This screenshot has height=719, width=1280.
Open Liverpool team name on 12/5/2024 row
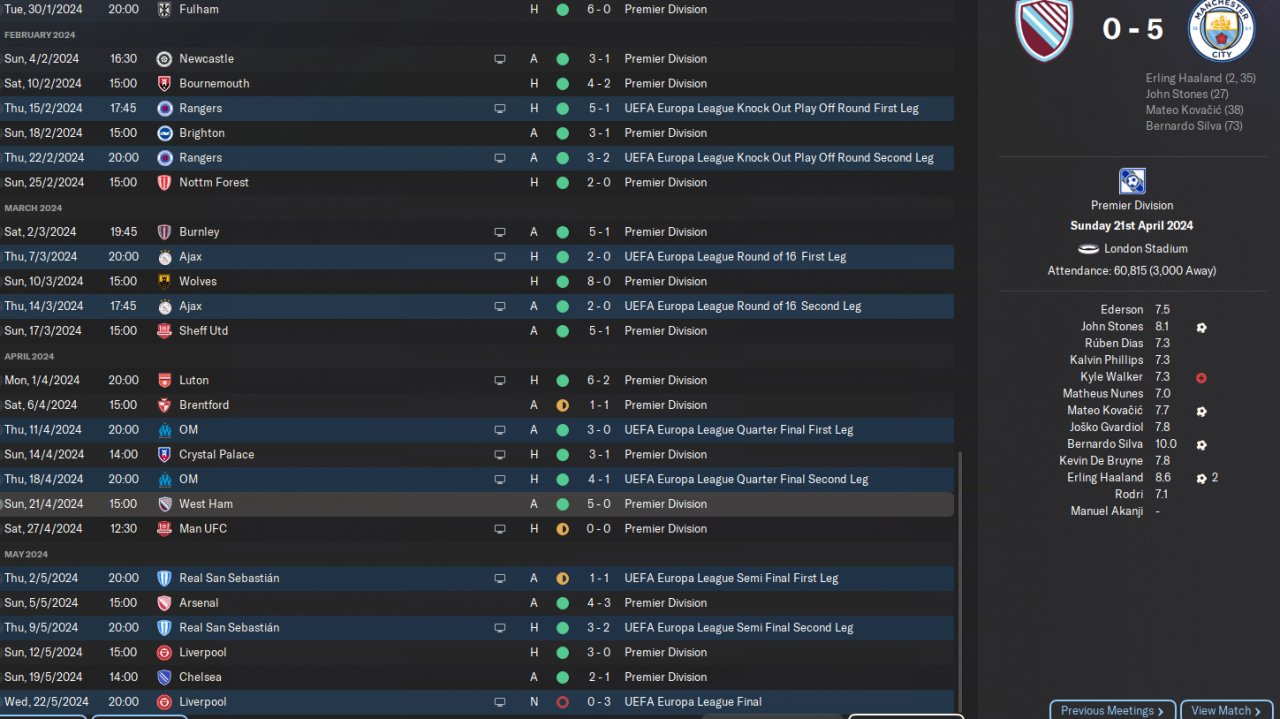(x=203, y=653)
